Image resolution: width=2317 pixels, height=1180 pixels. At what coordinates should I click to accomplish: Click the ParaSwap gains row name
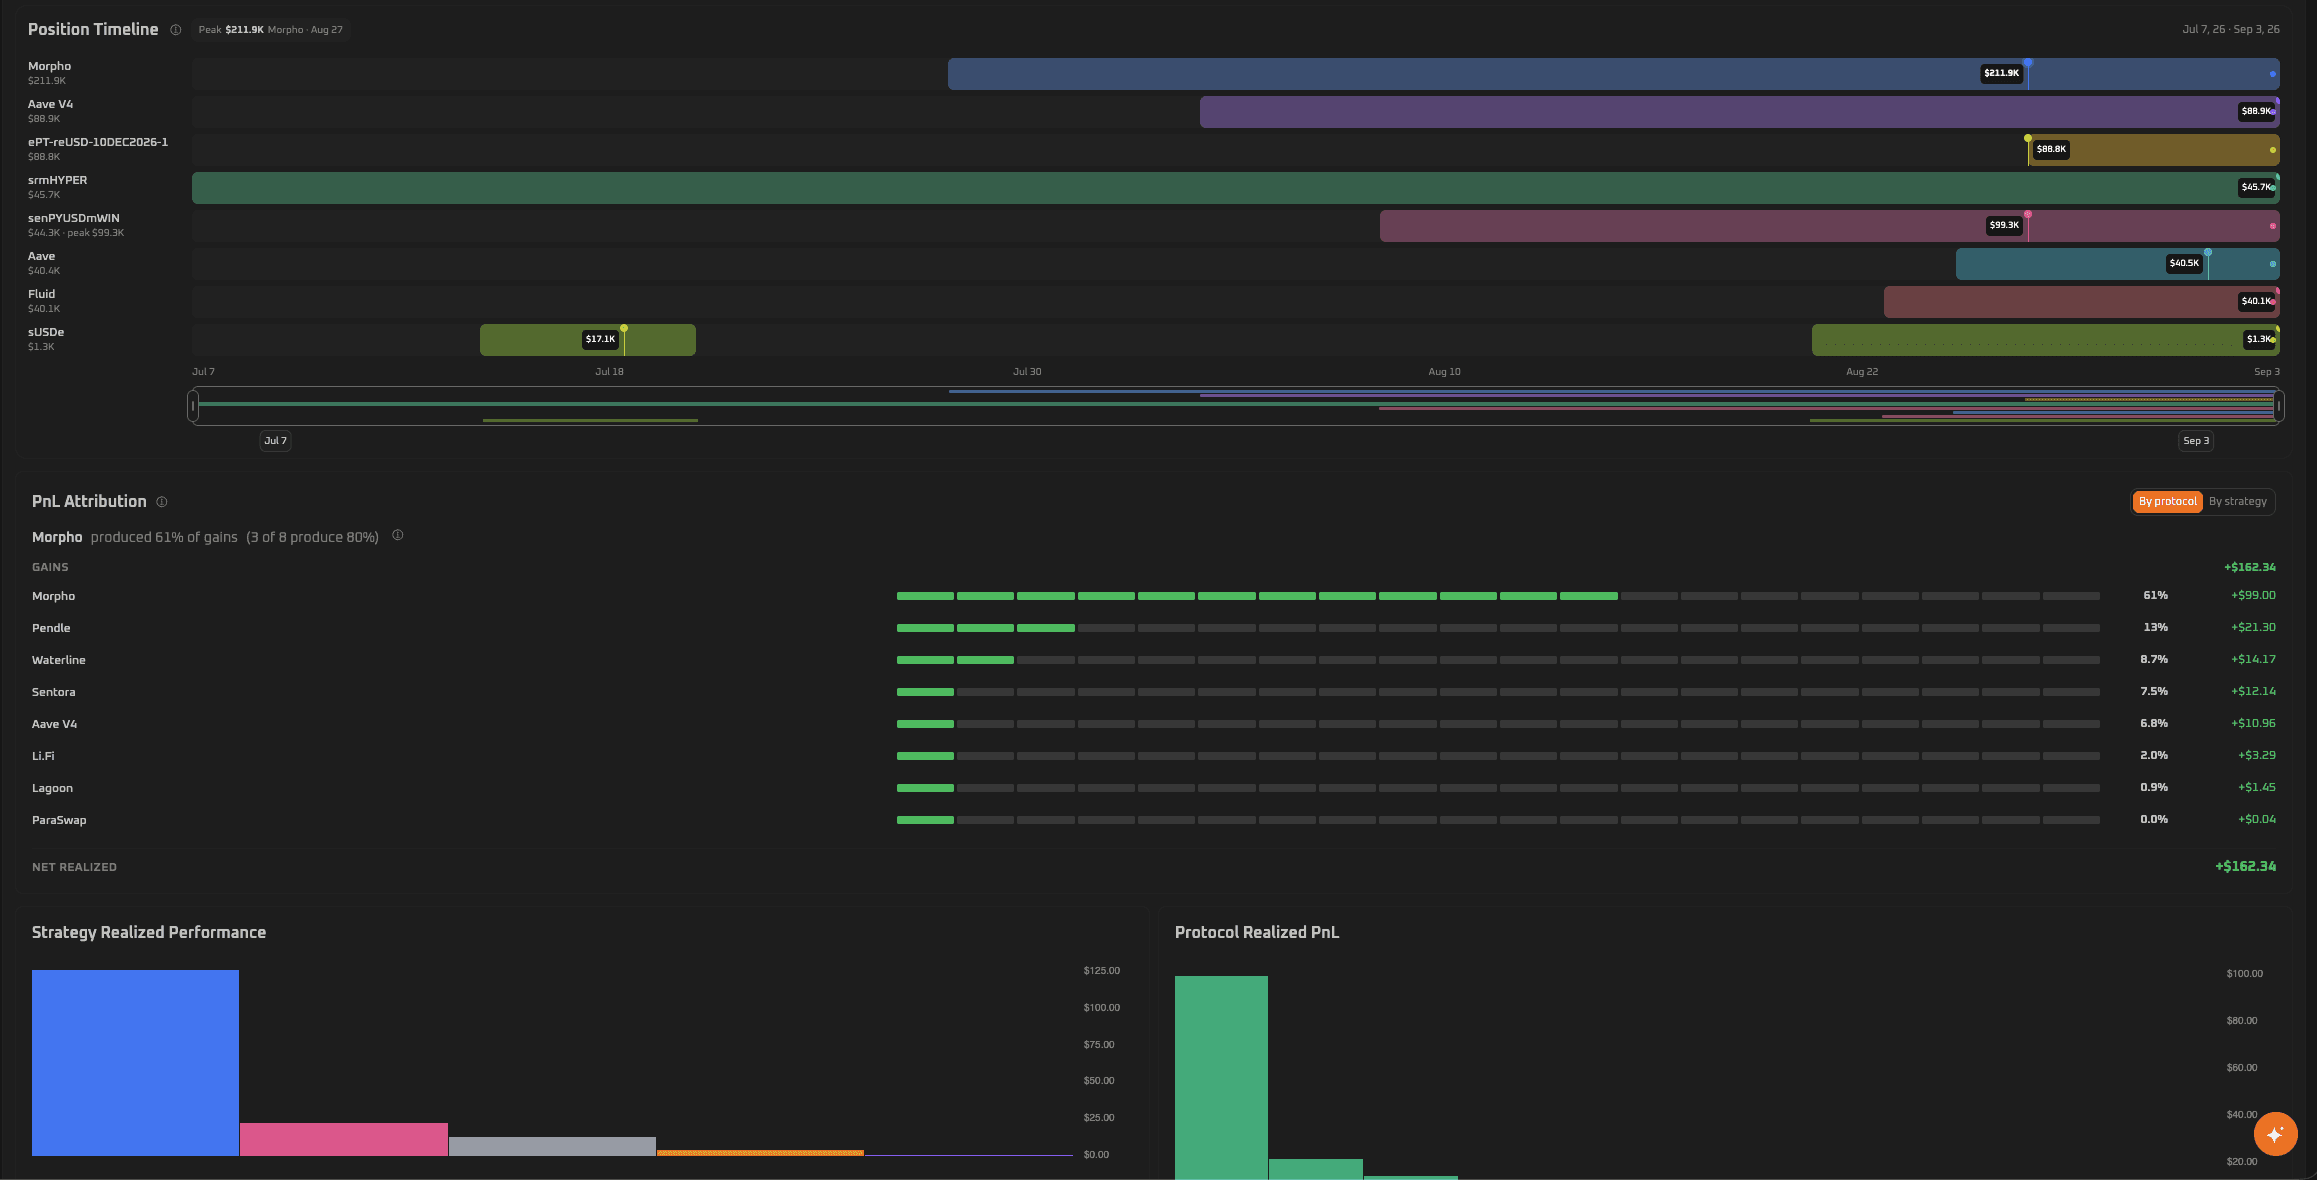pyautogui.click(x=59, y=820)
